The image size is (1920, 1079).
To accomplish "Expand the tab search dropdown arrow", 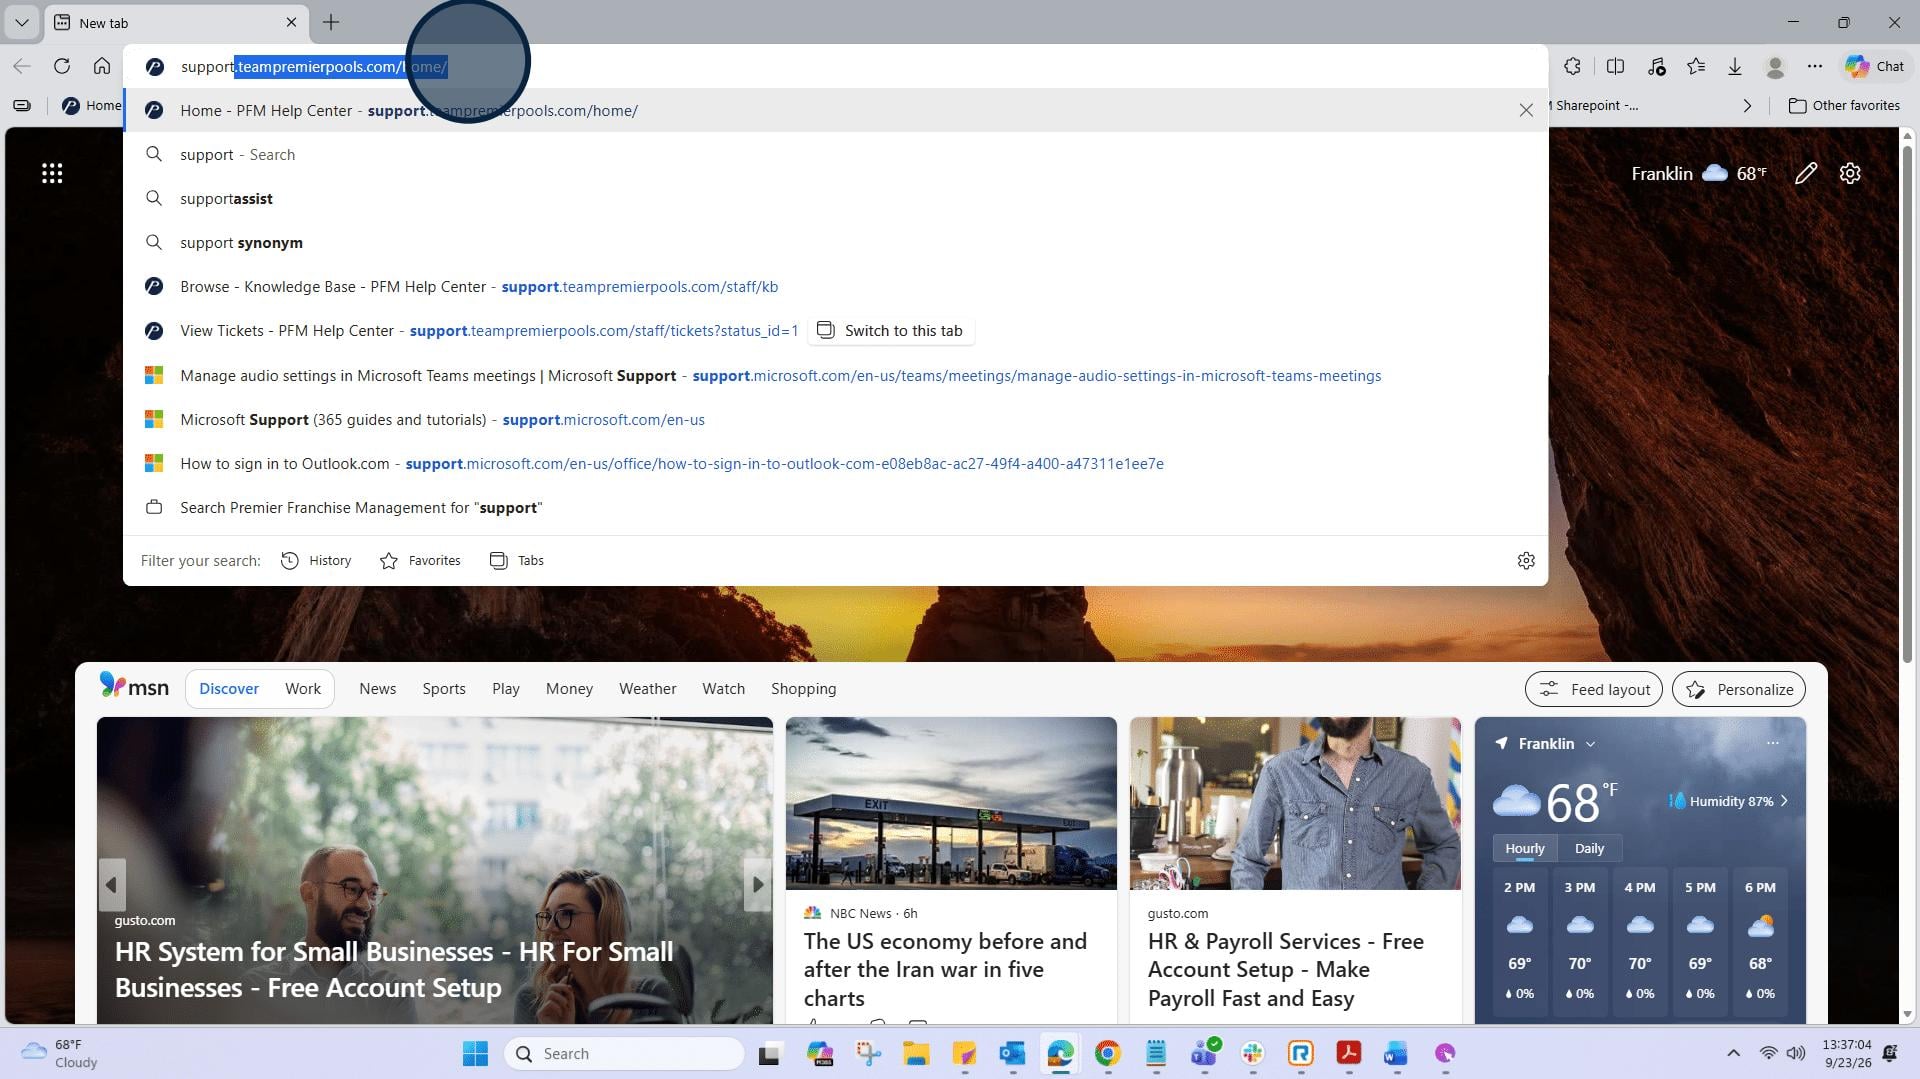I will pyautogui.click(x=21, y=22).
